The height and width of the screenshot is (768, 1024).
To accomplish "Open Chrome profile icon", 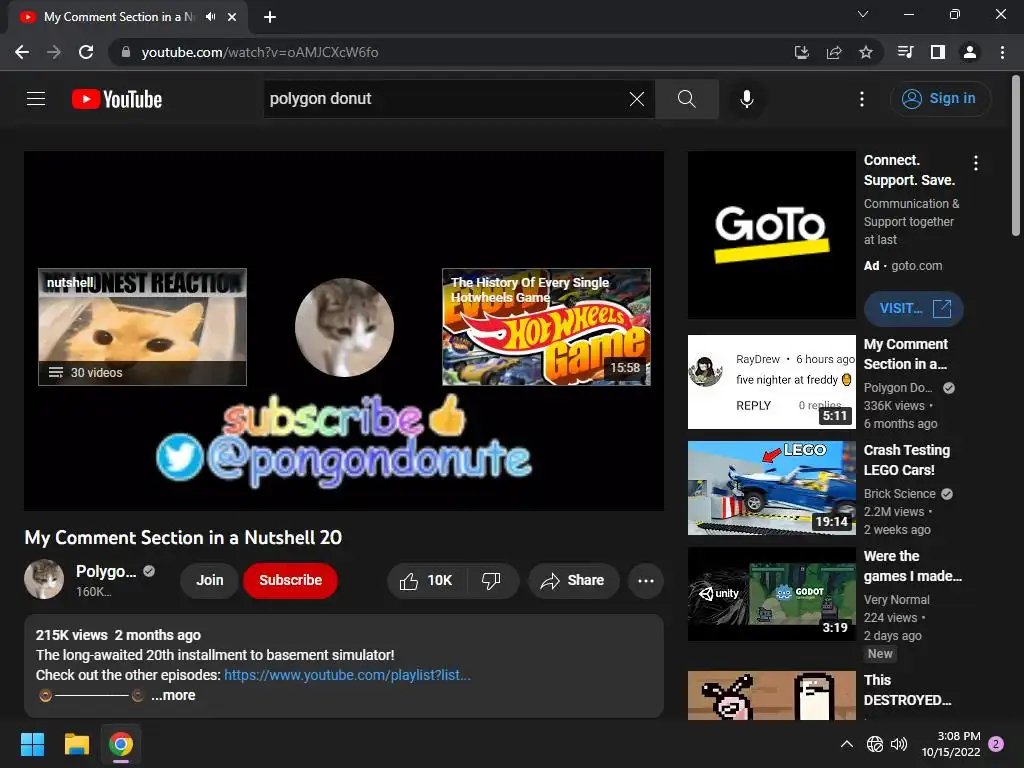I will point(970,52).
